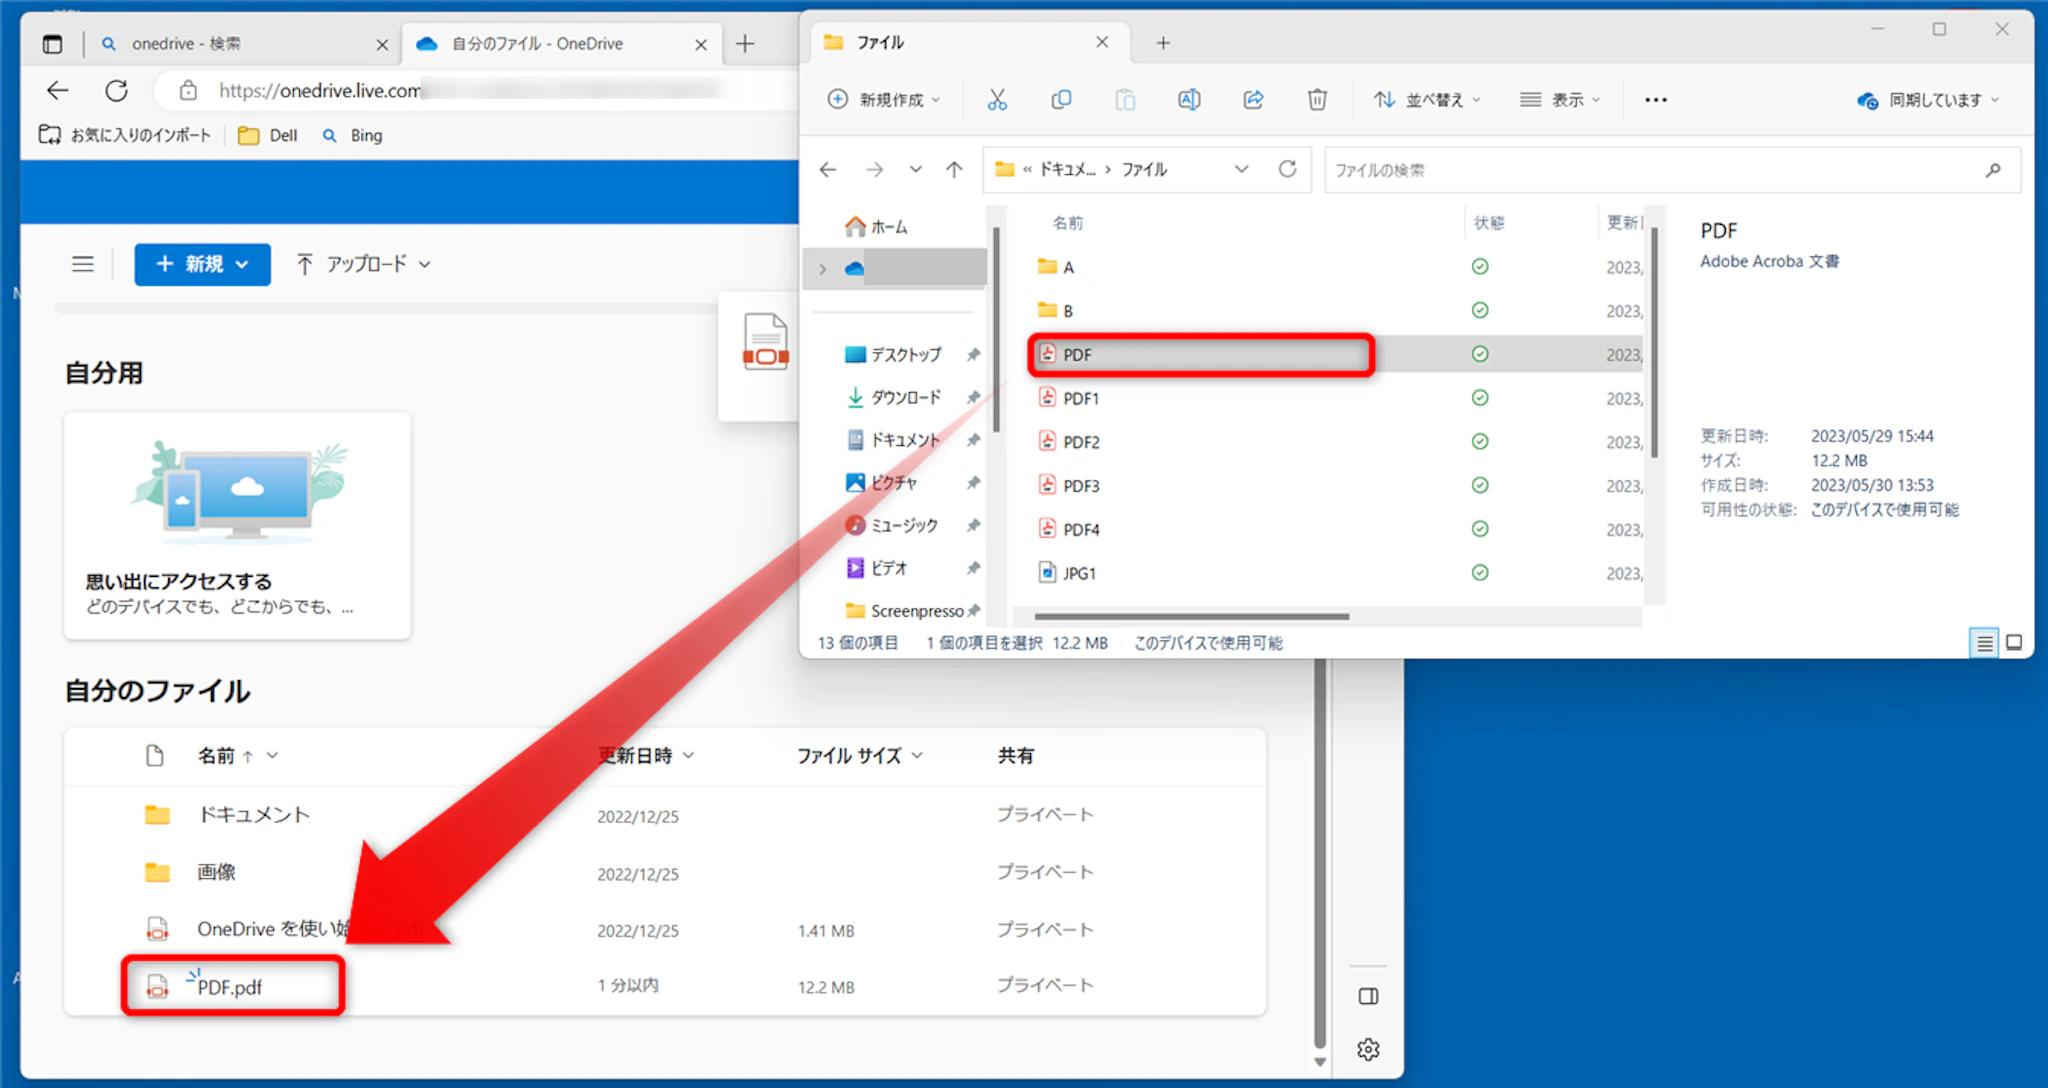
Task: Refresh the Explorer folder view
Action: [x=1287, y=169]
